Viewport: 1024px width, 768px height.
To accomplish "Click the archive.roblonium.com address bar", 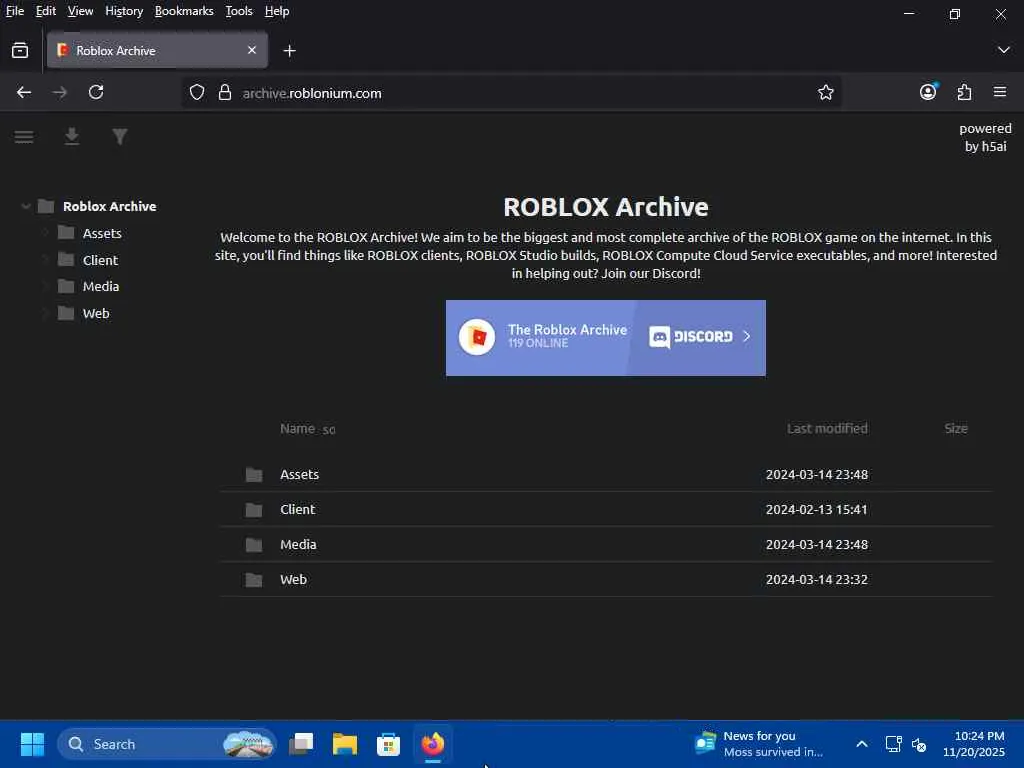I will (509, 93).
